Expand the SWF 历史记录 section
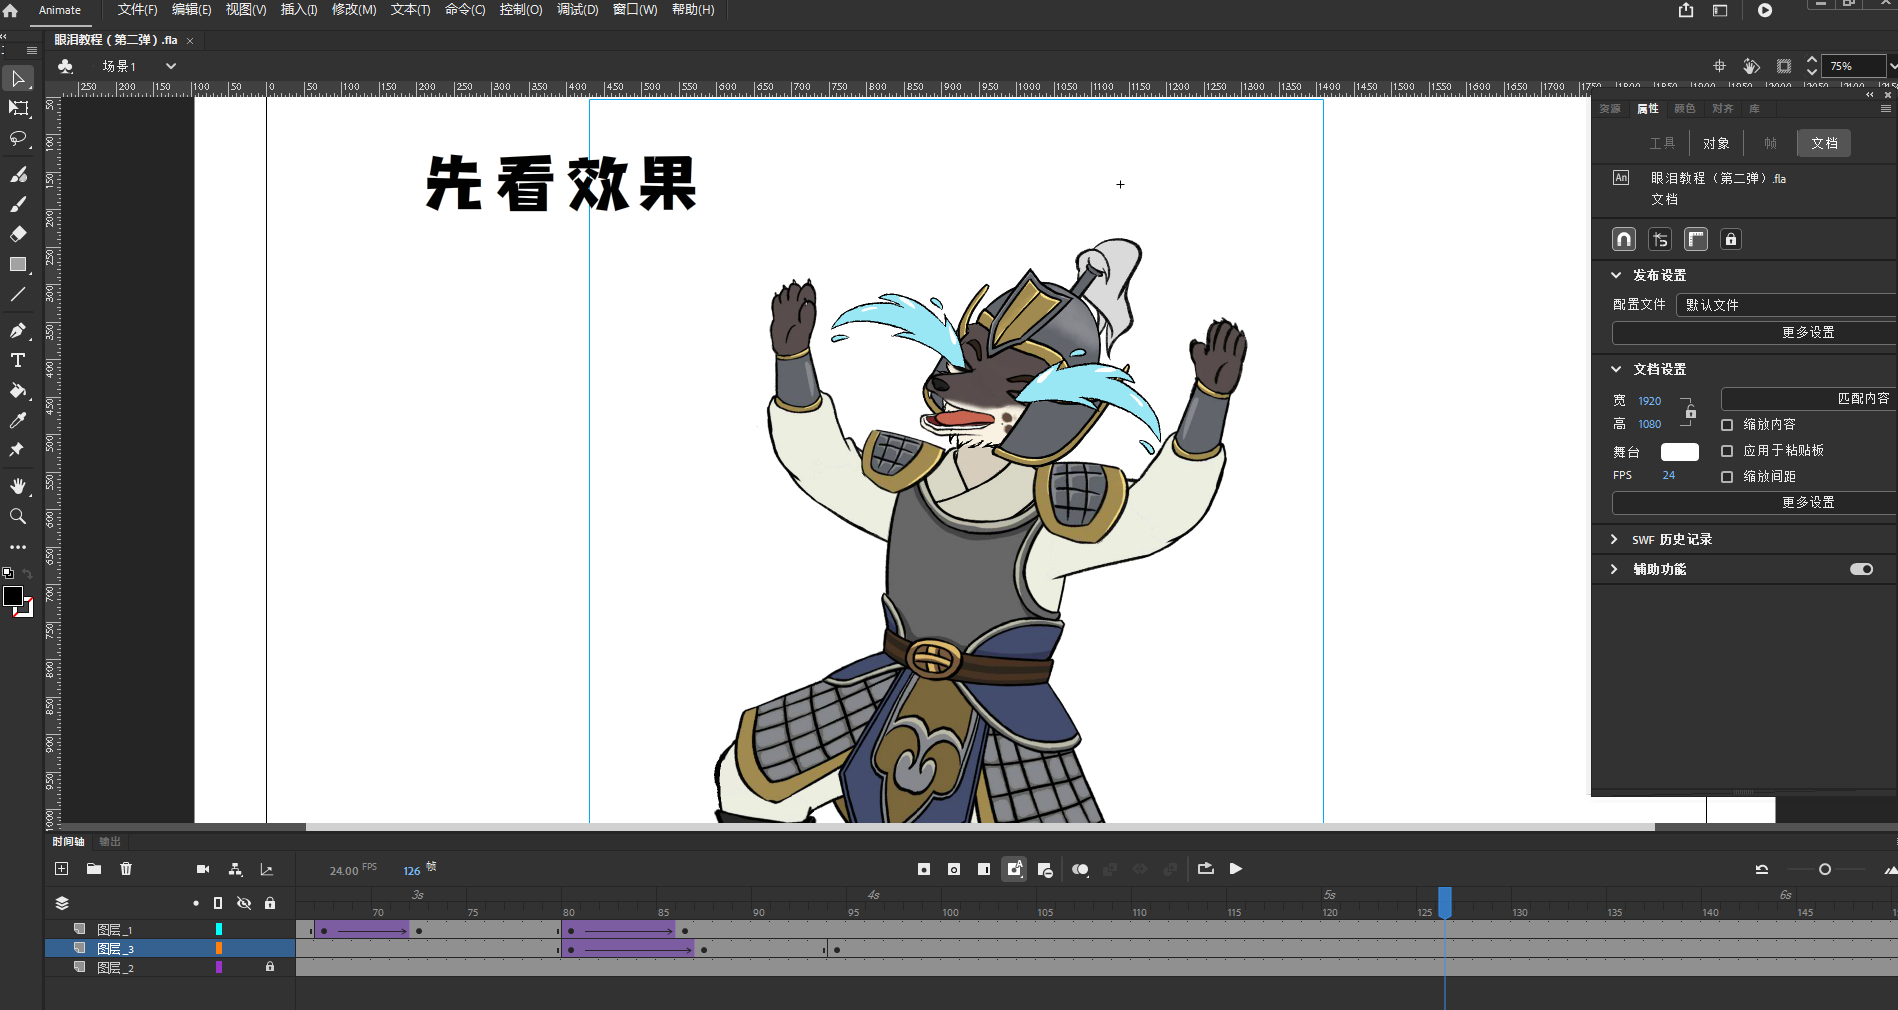Image resolution: width=1898 pixels, height=1010 pixels. coord(1614,539)
